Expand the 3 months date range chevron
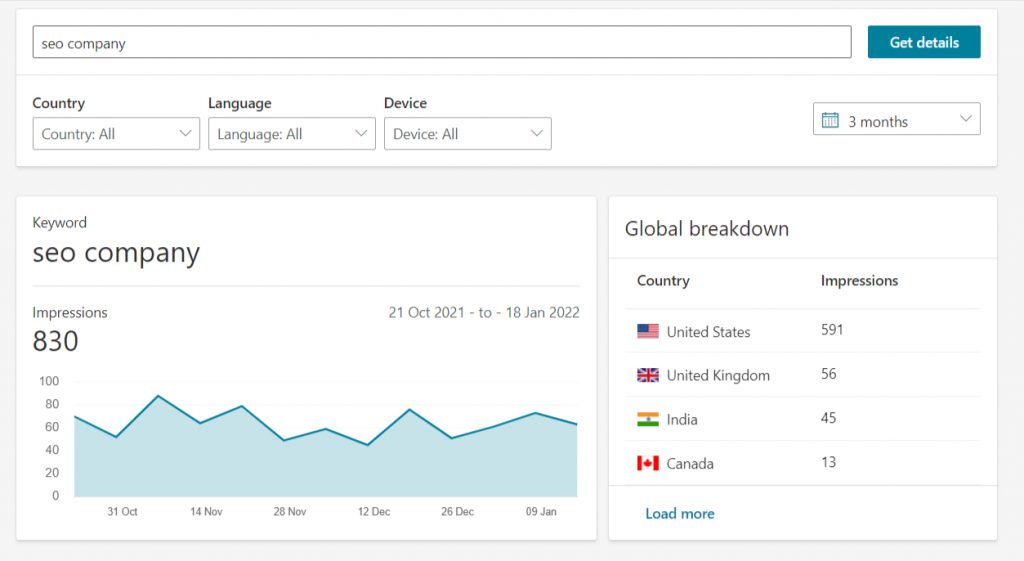The width and height of the screenshot is (1024, 561). (965, 119)
